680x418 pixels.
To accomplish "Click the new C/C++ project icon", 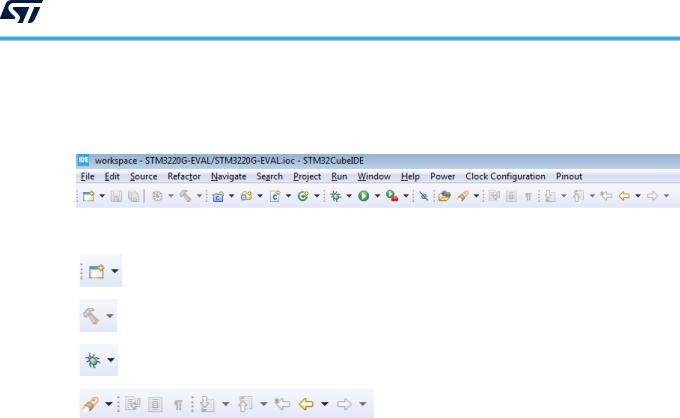I will click(x=218, y=196).
